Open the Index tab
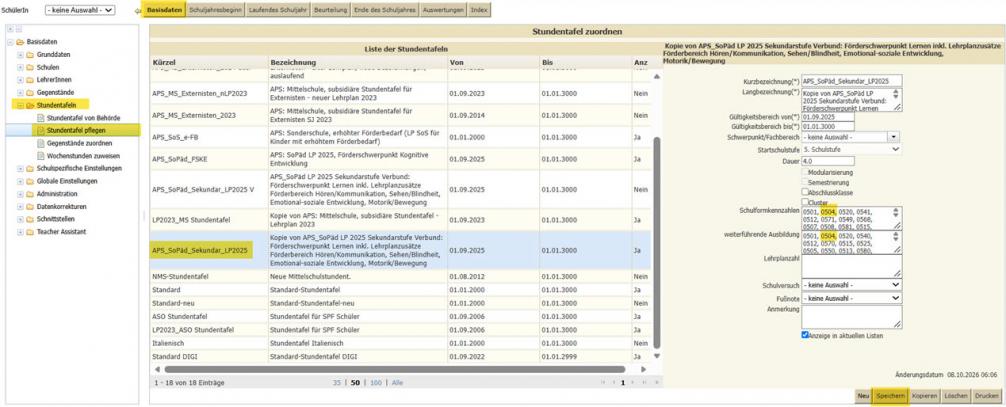The height and width of the screenshot is (407, 1006). tap(479, 11)
